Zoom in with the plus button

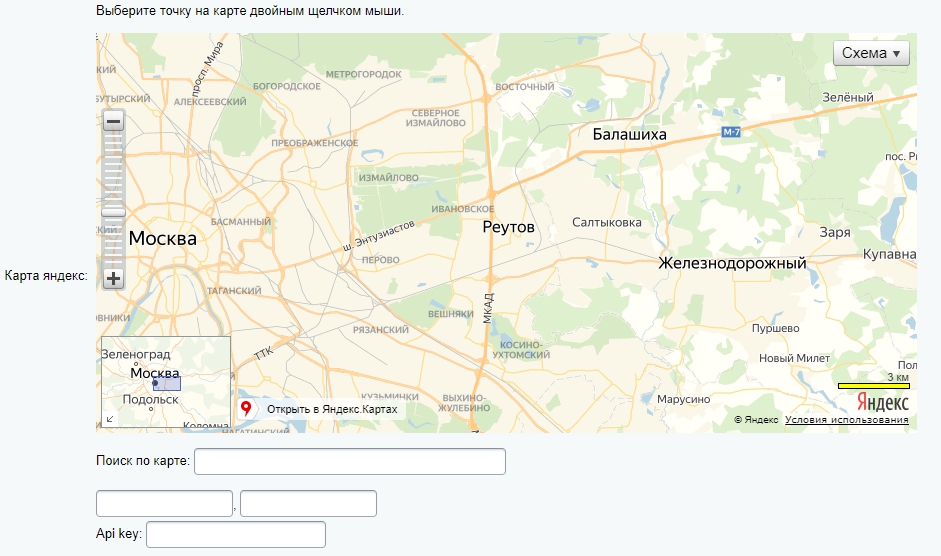[x=113, y=279]
